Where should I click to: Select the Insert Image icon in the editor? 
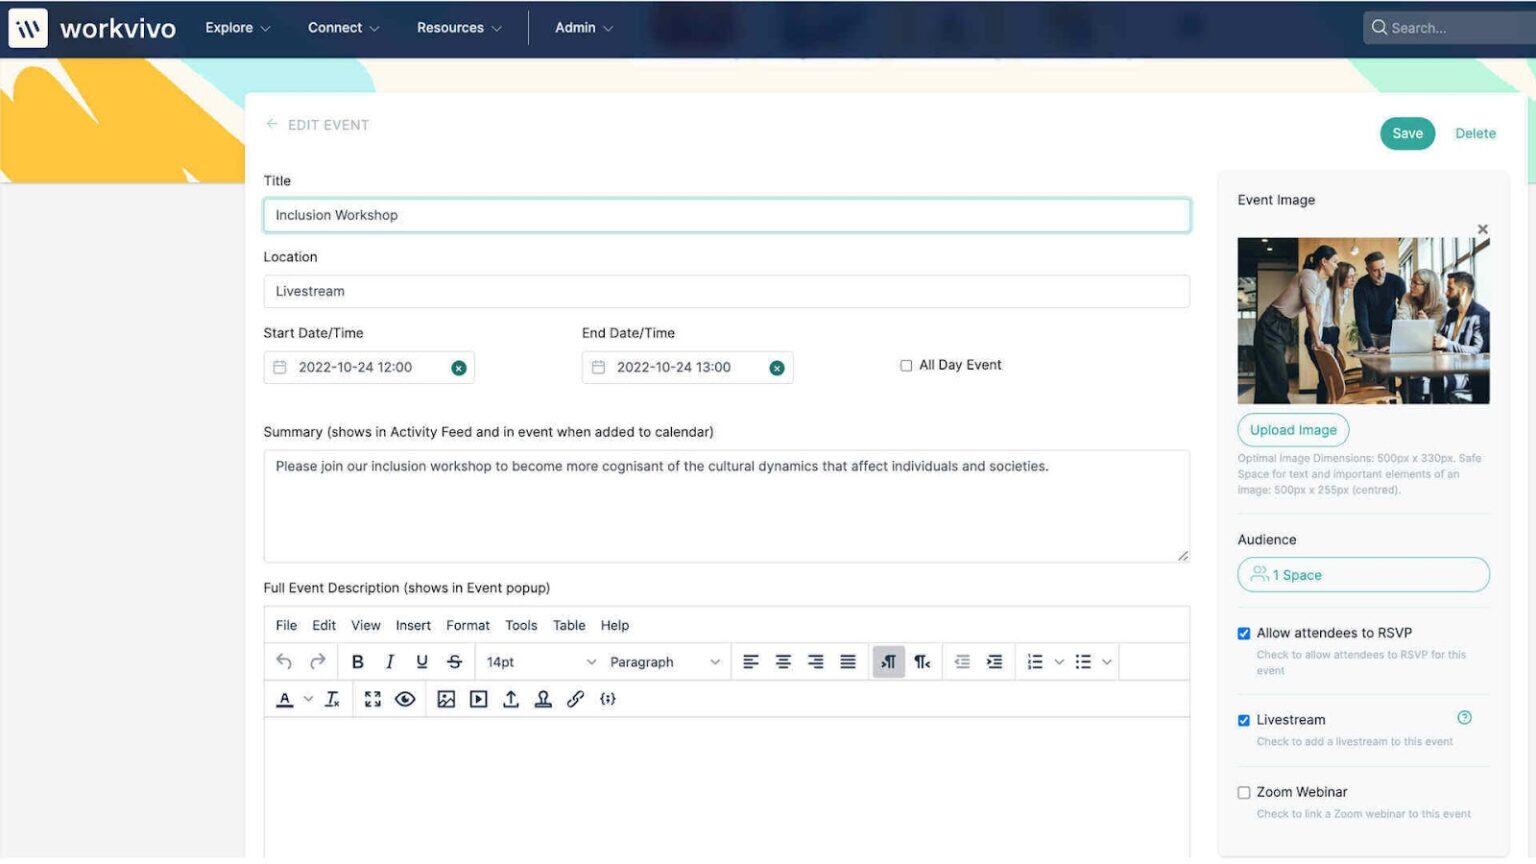pos(447,699)
